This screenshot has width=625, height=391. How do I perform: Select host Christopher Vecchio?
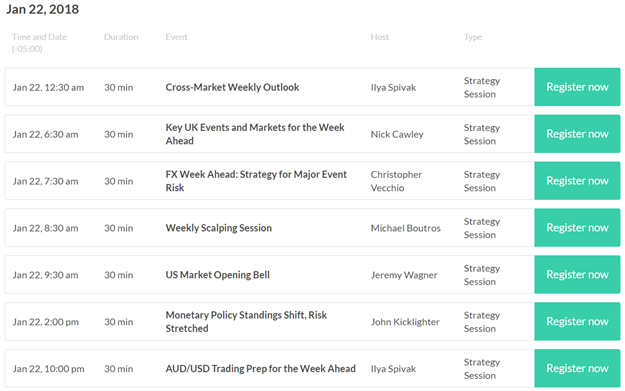[396, 181]
